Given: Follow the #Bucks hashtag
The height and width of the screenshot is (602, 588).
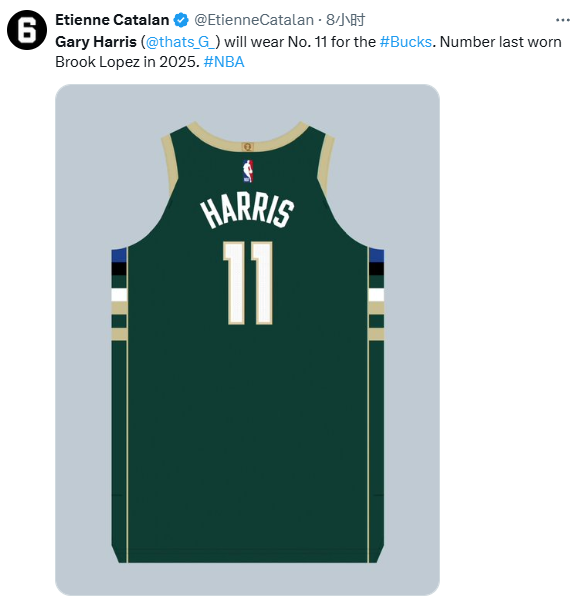Looking at the screenshot, I should (x=406, y=42).
